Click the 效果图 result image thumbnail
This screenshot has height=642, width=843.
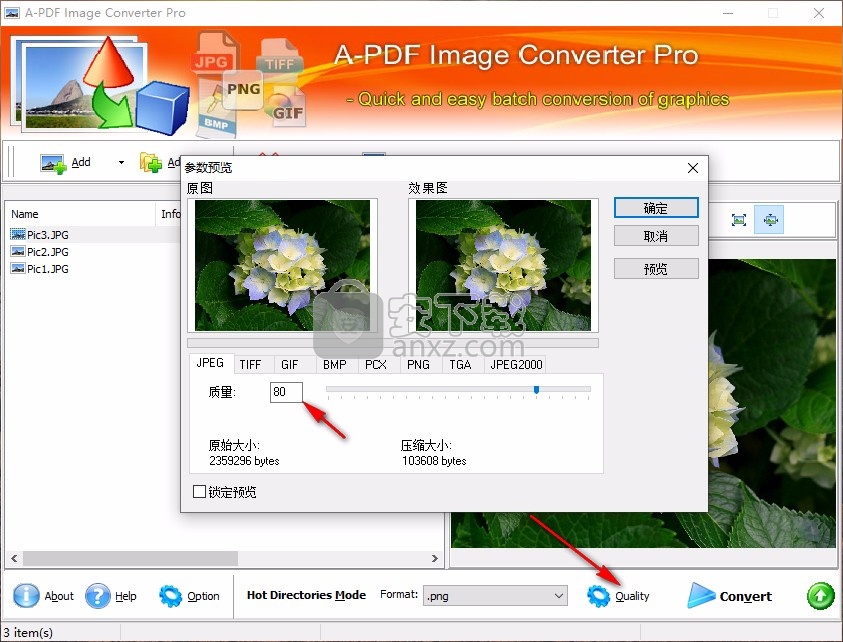click(x=503, y=265)
